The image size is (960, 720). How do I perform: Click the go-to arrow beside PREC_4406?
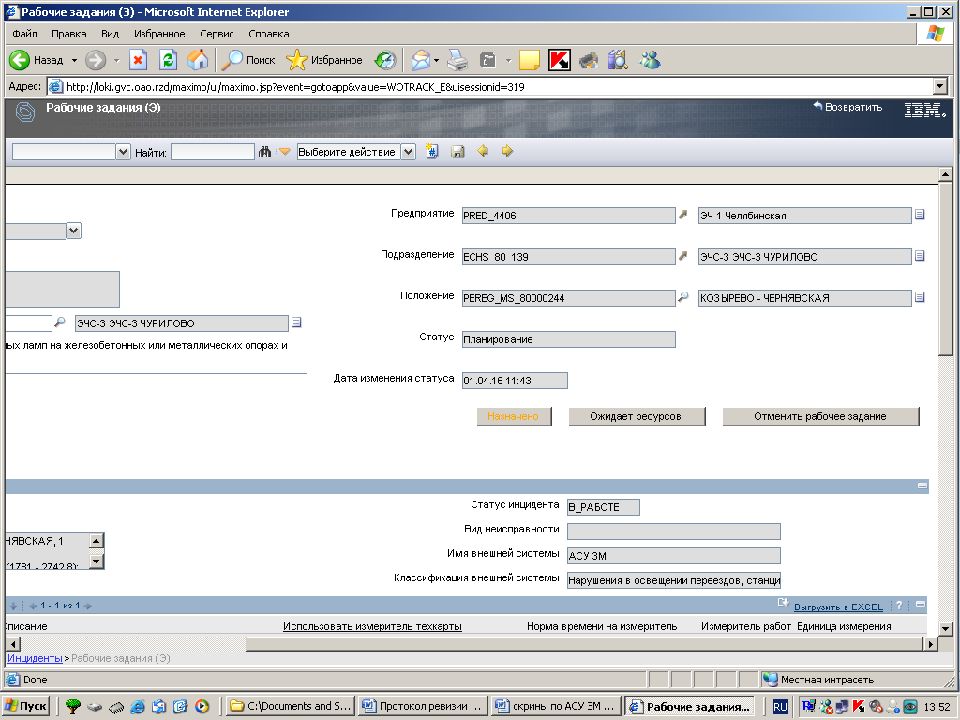tap(683, 215)
